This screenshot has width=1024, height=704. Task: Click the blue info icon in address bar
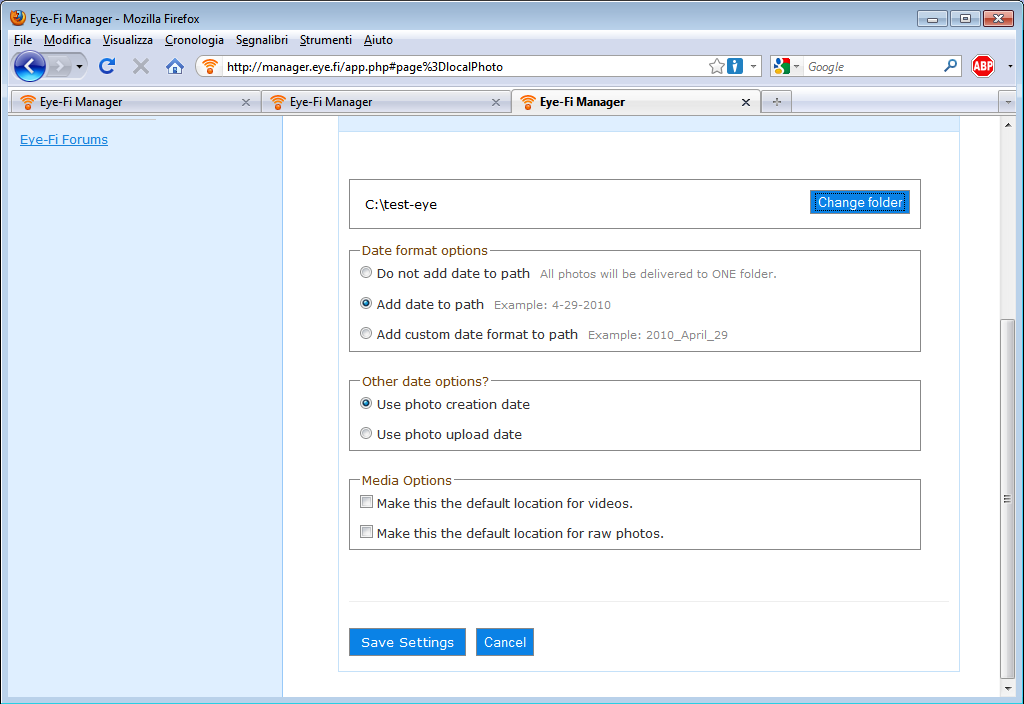pos(735,67)
